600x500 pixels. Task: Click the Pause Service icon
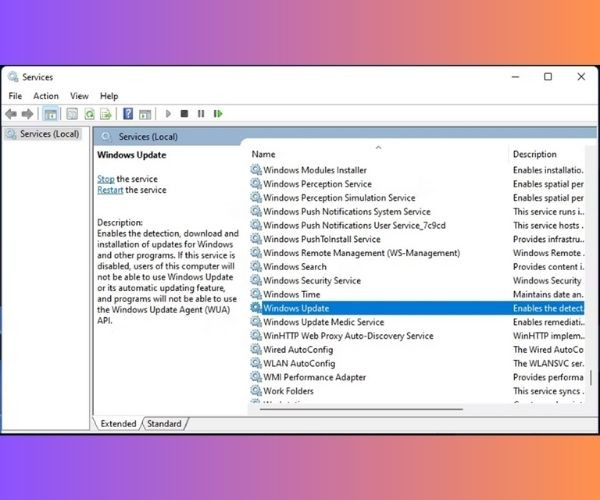tap(201, 114)
